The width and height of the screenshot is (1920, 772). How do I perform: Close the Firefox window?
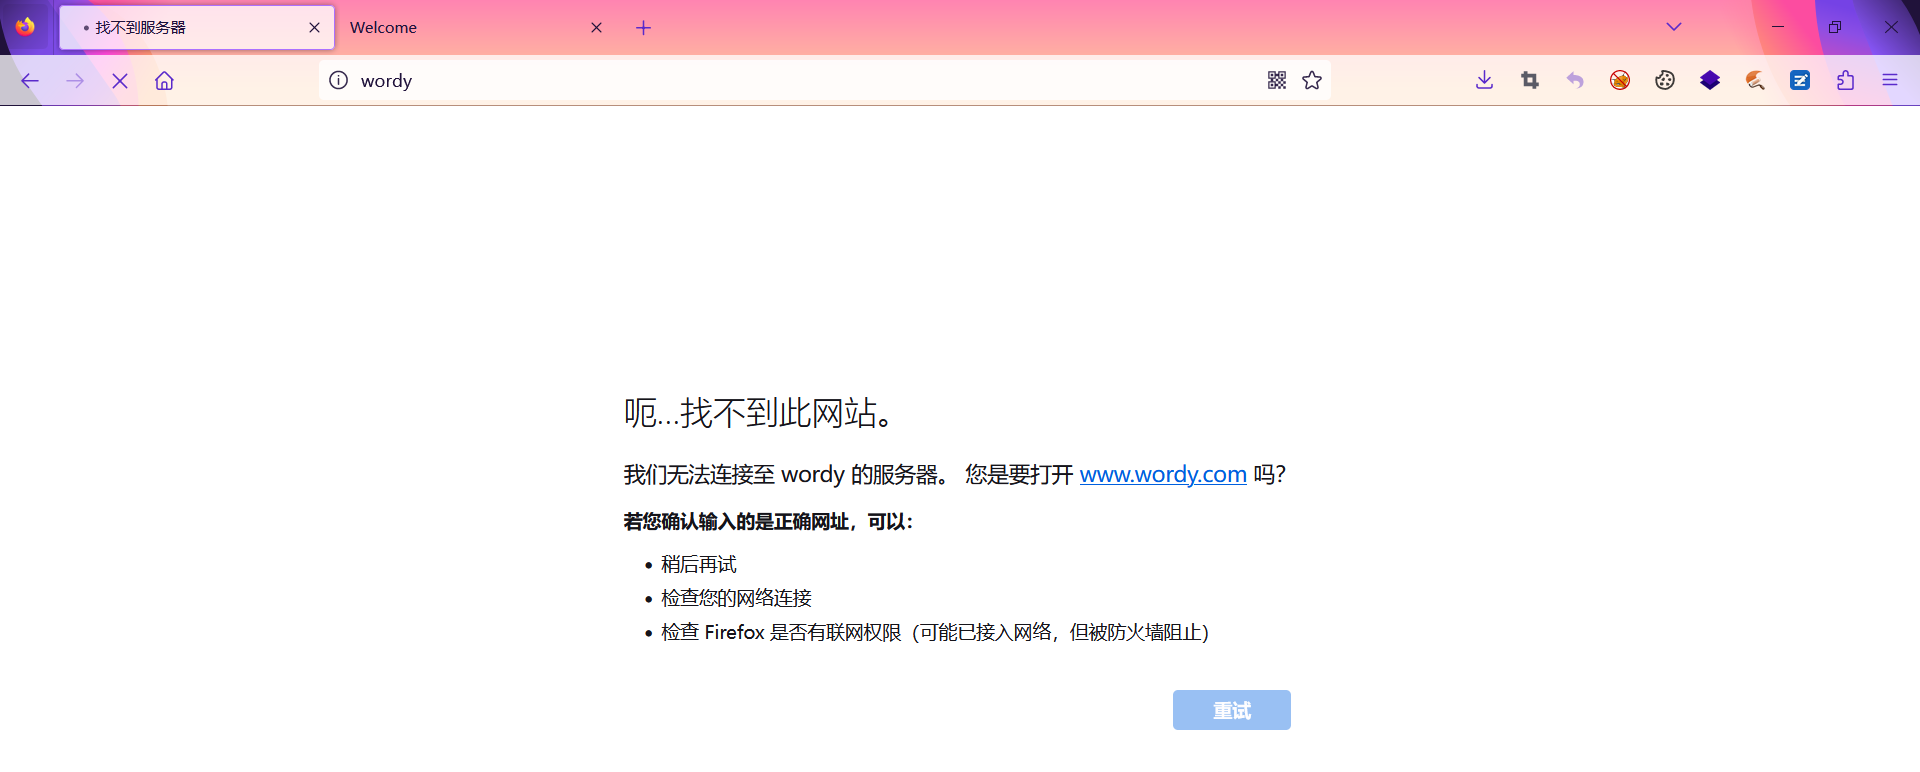pyautogui.click(x=1891, y=27)
